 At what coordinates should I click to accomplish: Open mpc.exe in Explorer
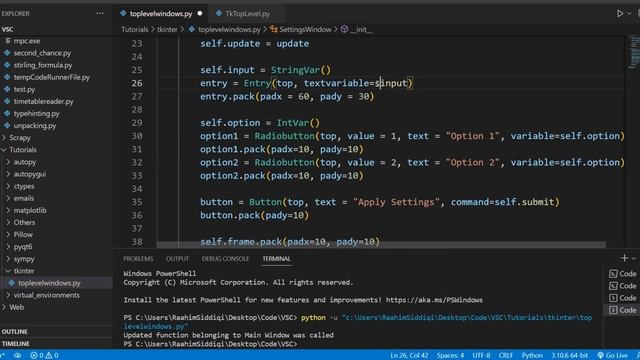click(27, 41)
